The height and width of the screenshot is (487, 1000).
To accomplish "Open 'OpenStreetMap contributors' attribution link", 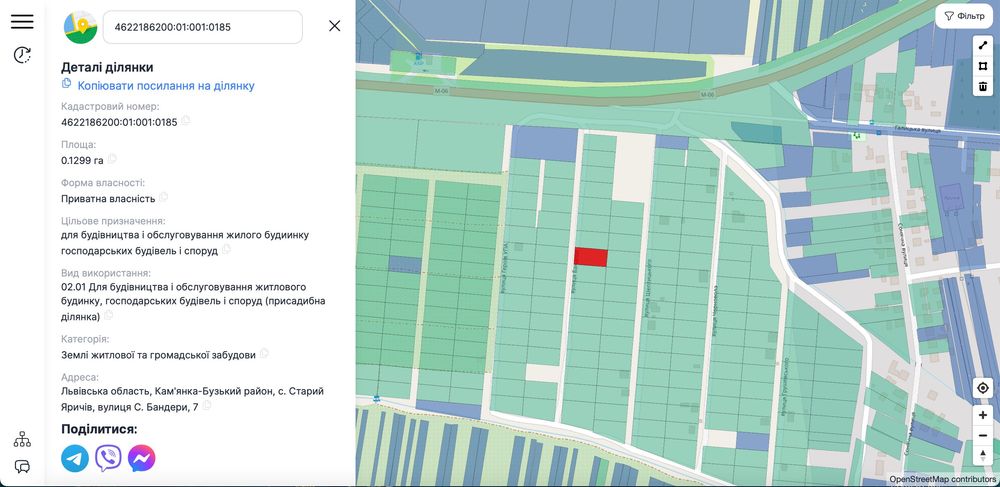I will [942, 479].
